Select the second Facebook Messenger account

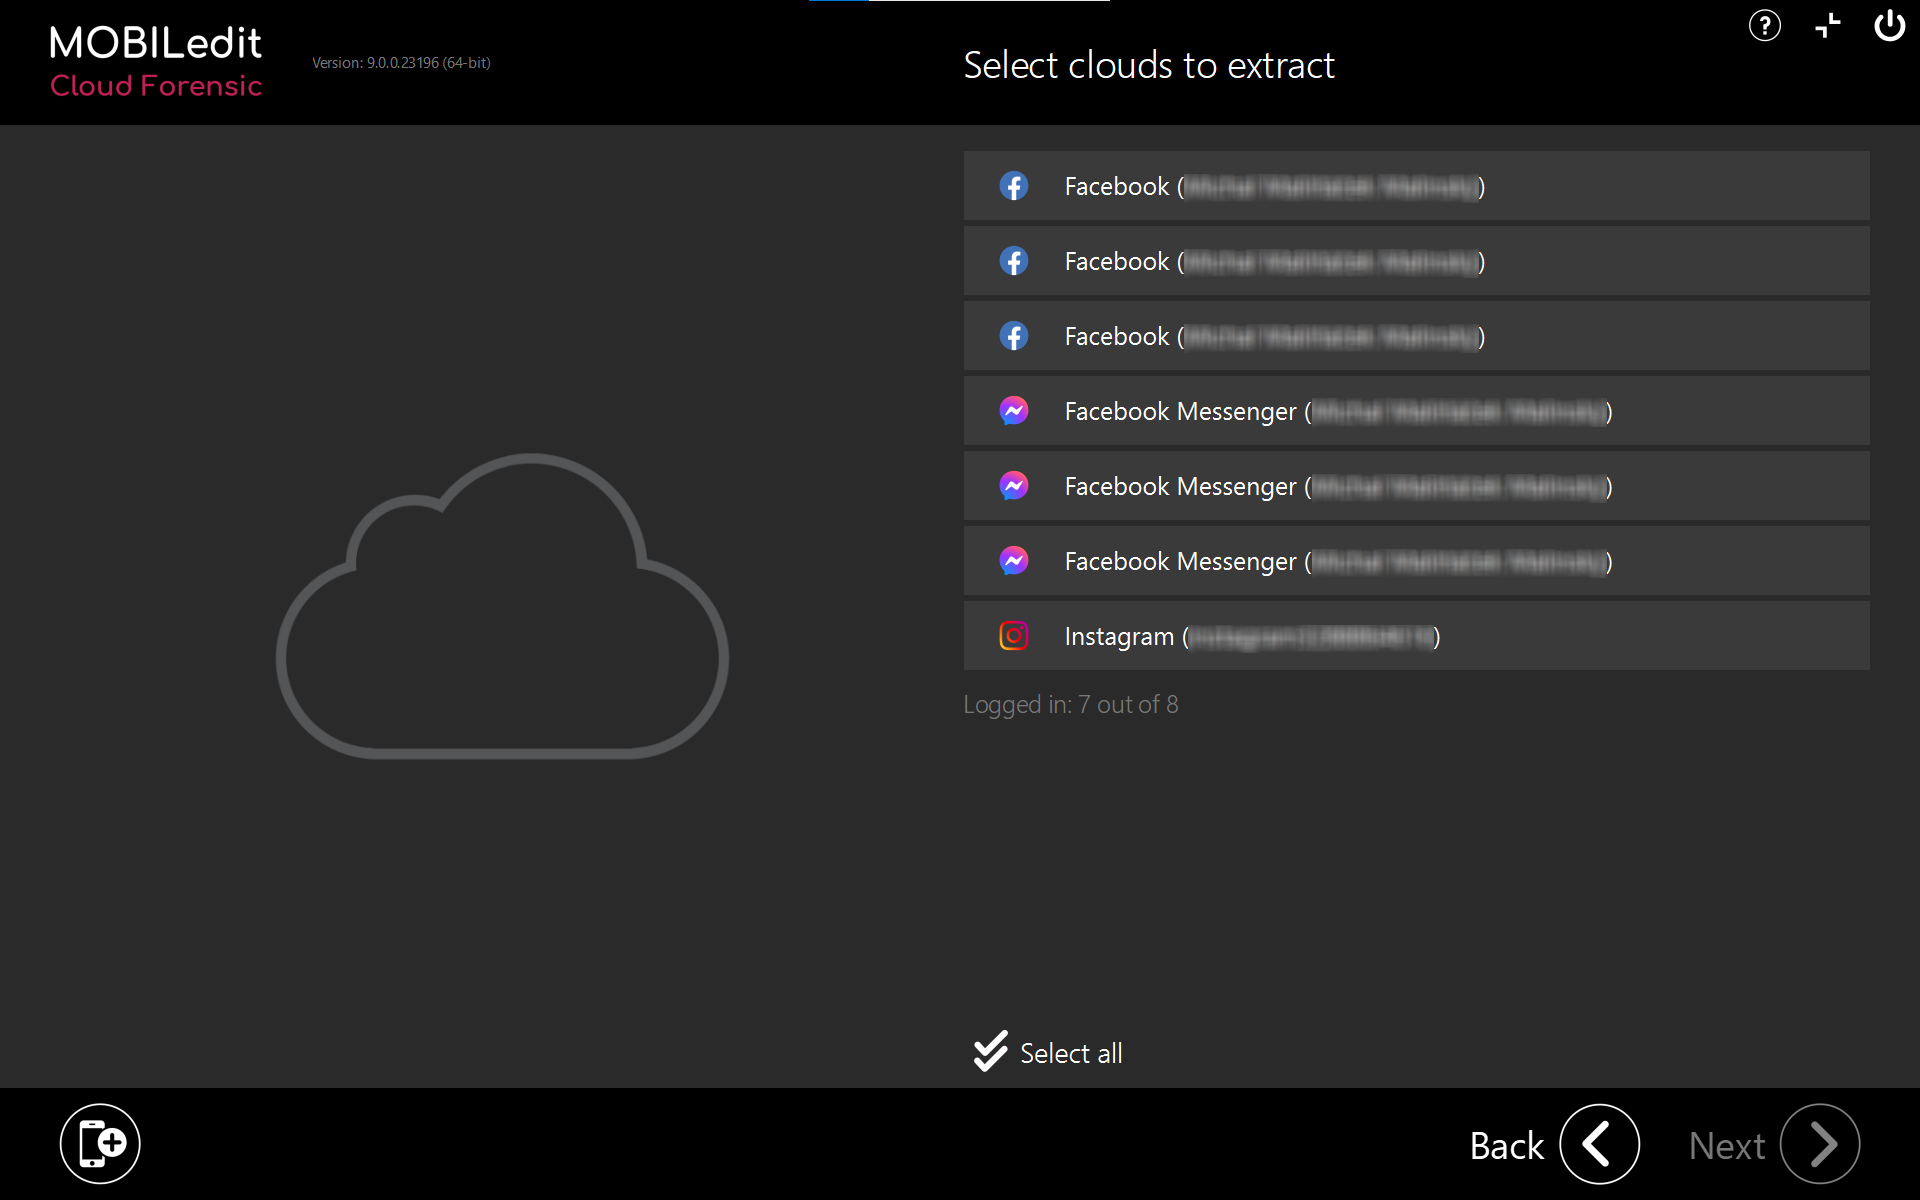click(1415, 486)
